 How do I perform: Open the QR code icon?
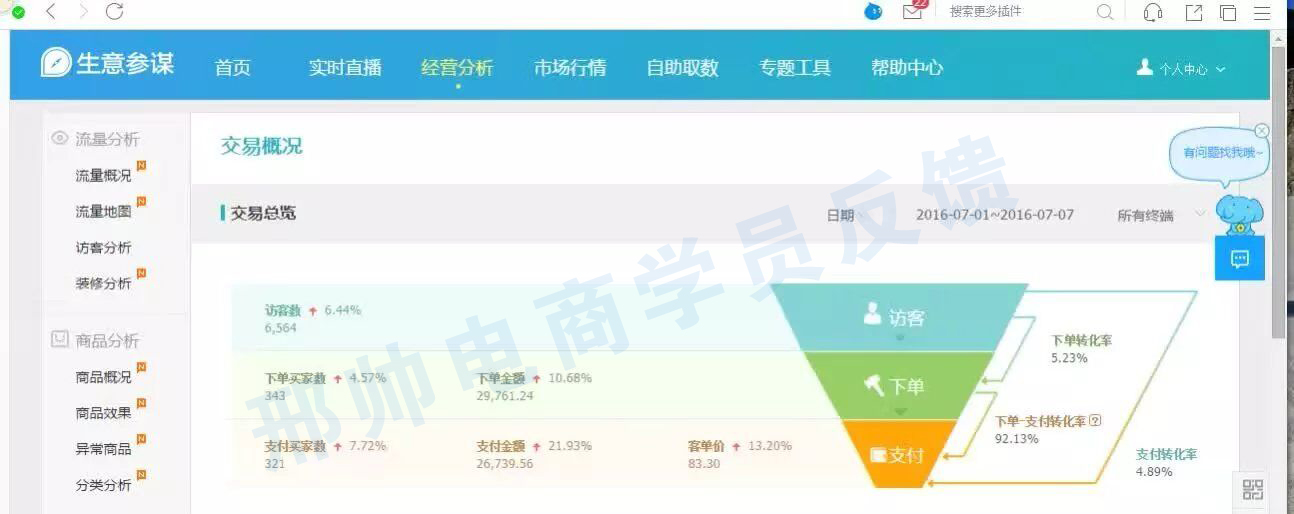pos(1252,490)
